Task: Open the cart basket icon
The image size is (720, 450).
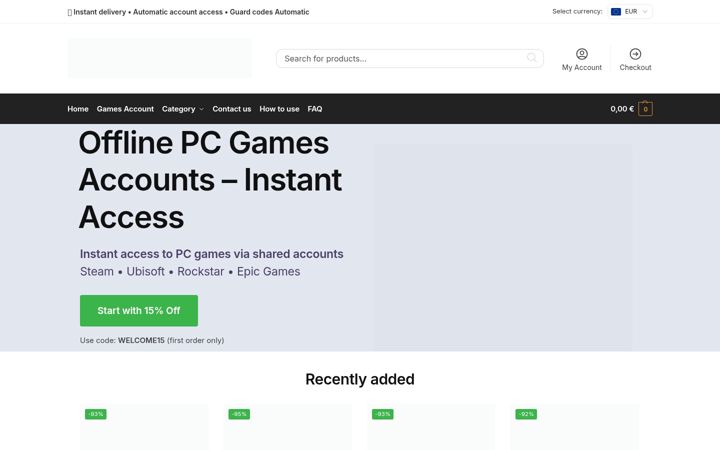Action: [645, 108]
